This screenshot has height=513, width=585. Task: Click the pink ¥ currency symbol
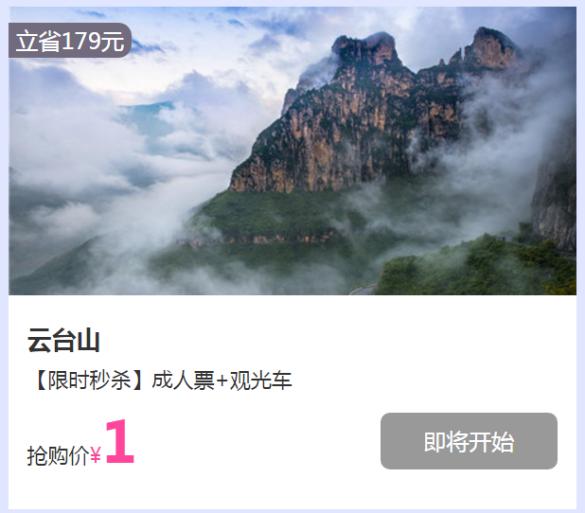(x=96, y=455)
